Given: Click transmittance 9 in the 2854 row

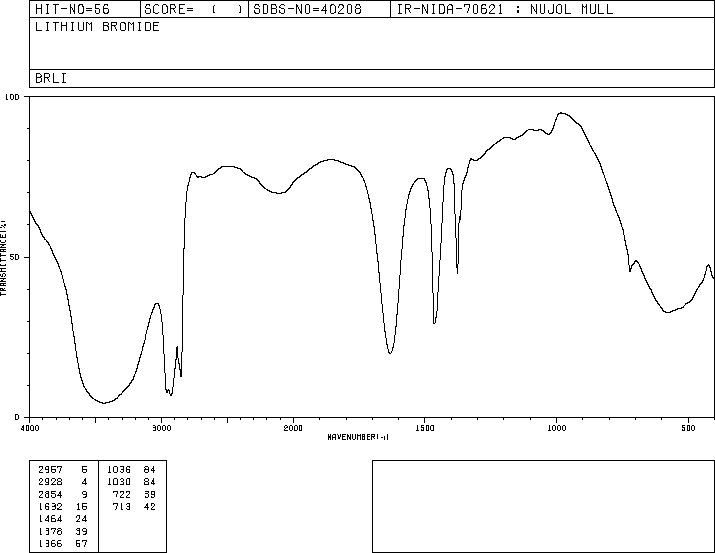Looking at the screenshot, I should [84, 494].
